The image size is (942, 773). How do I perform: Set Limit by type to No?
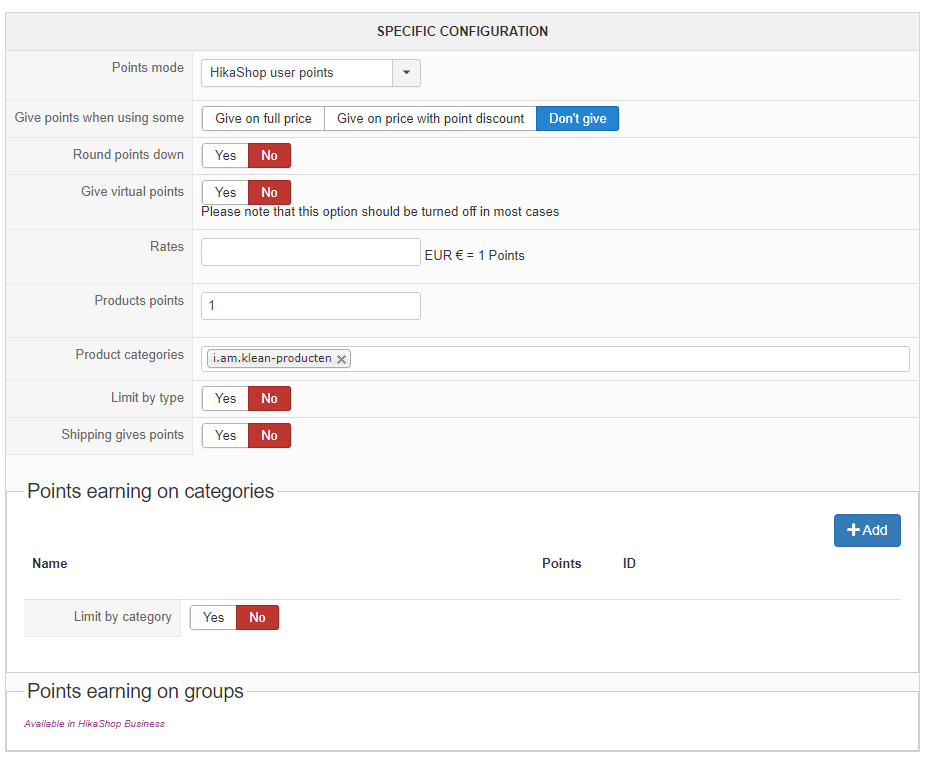coord(269,399)
